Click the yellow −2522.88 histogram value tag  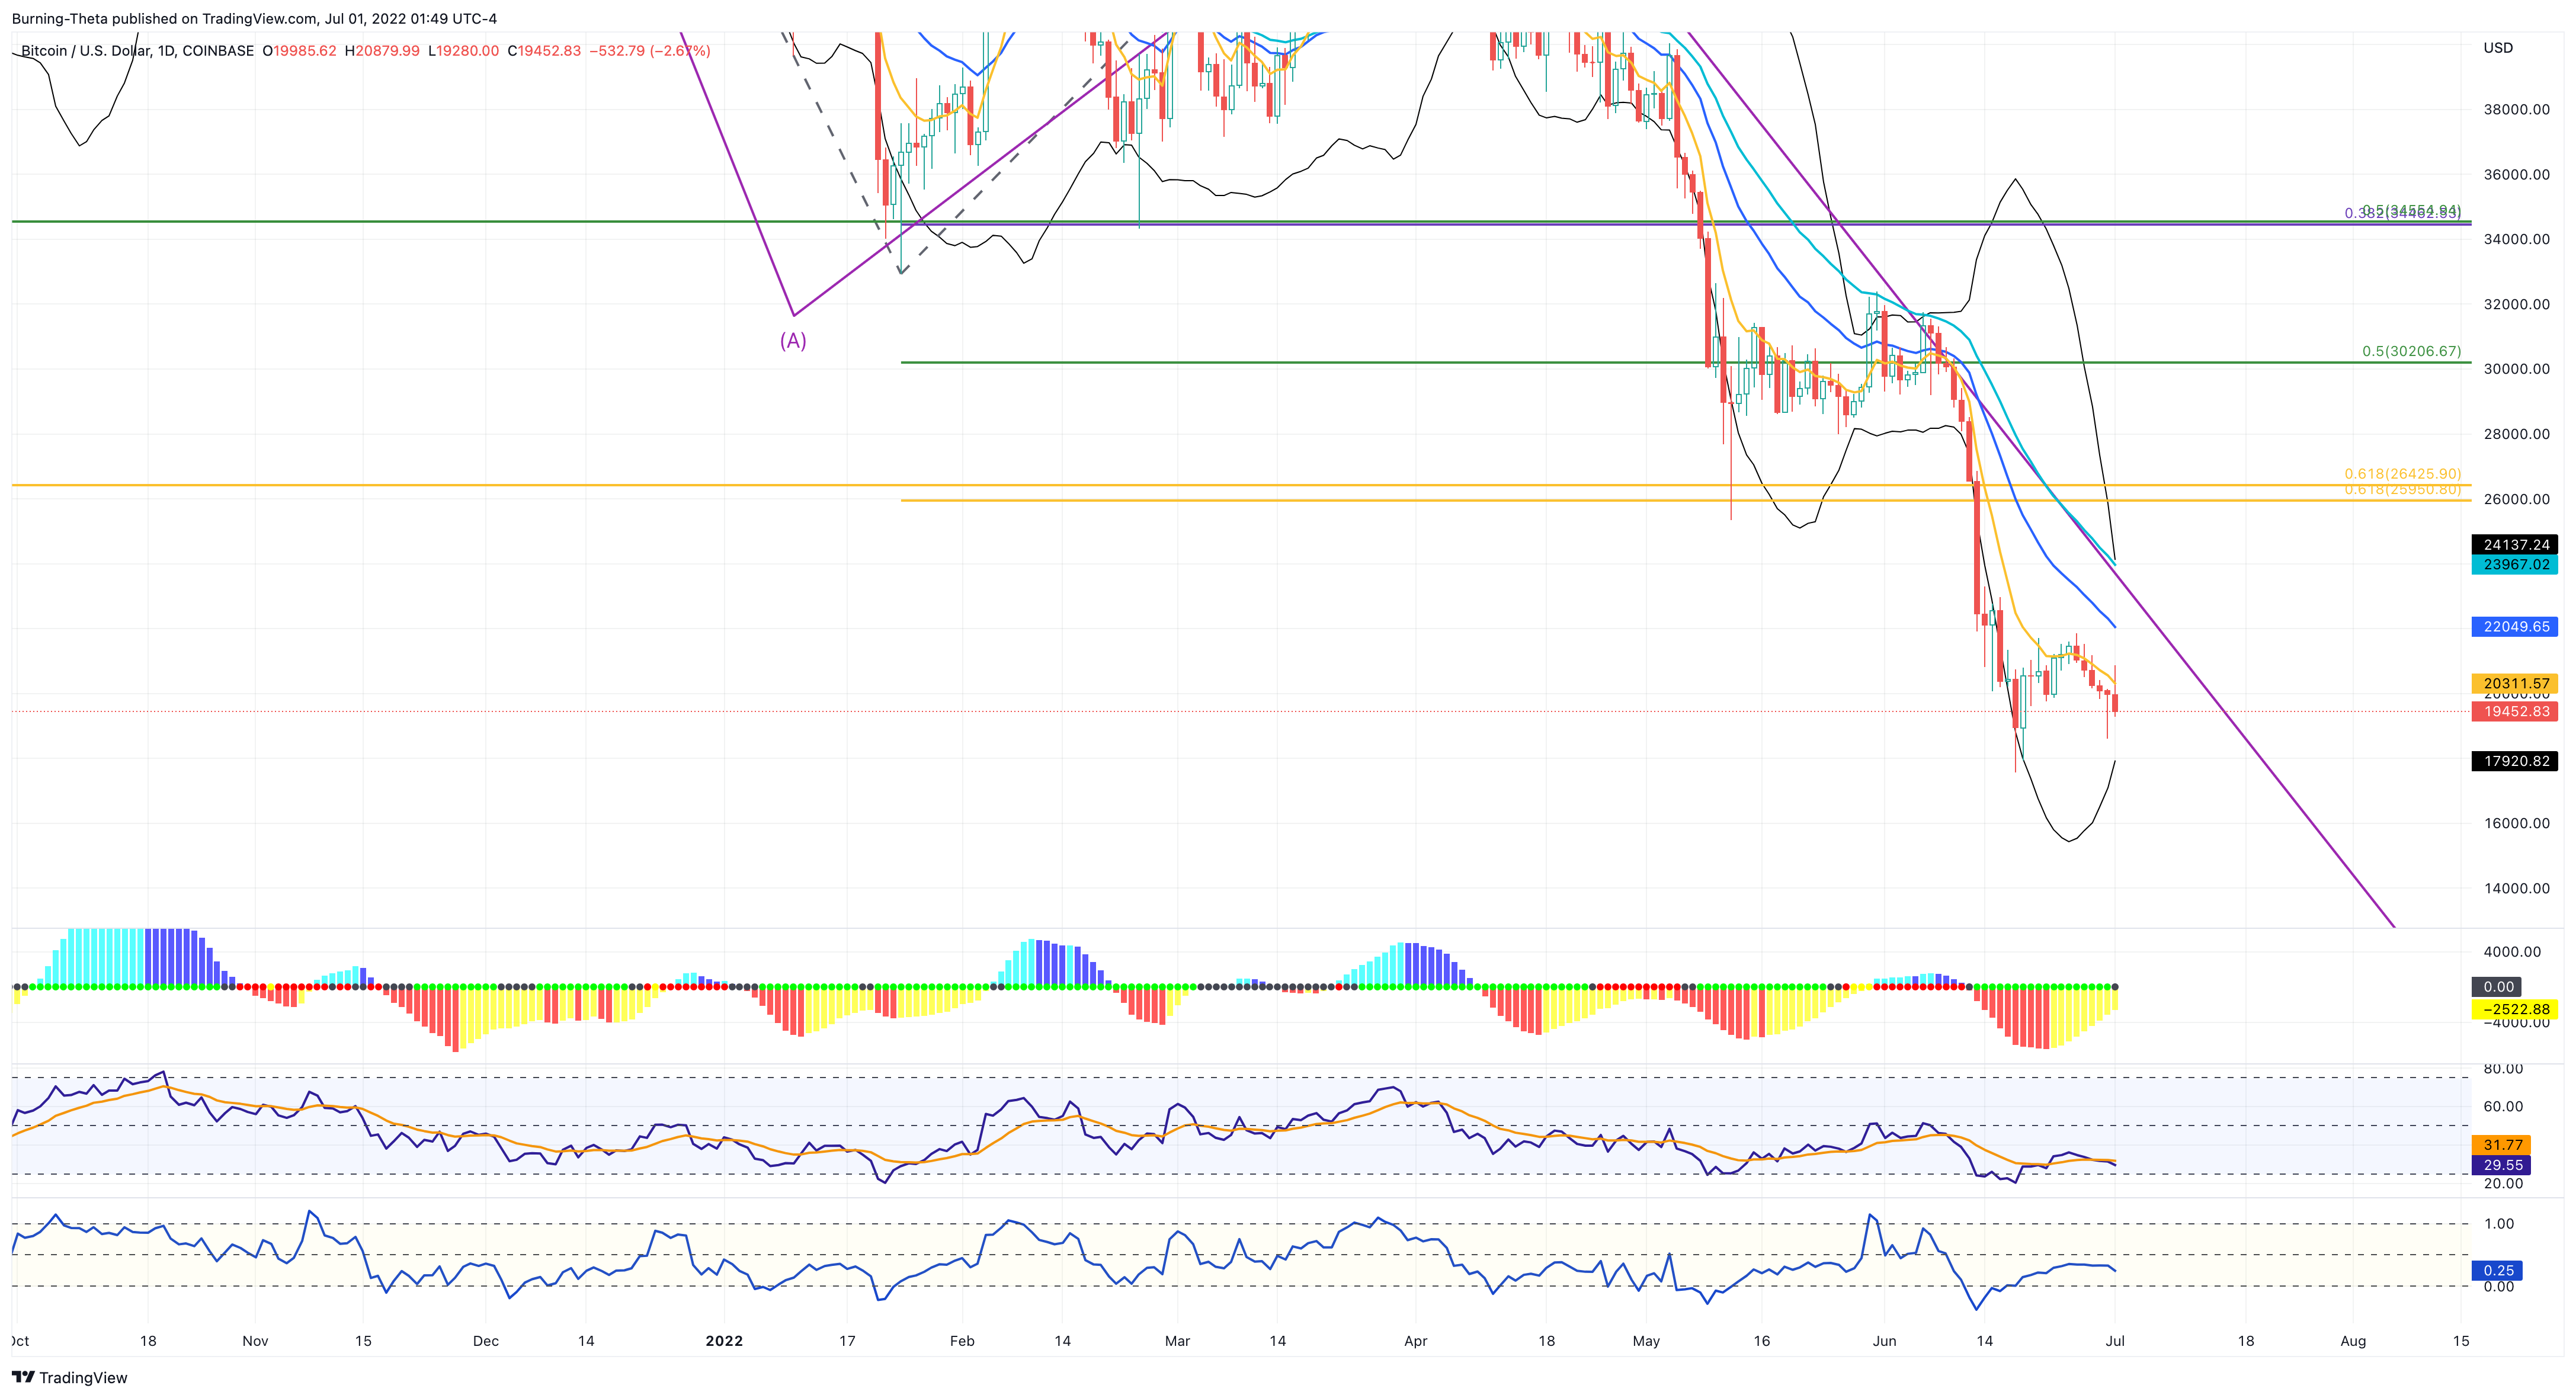(x=2515, y=1010)
